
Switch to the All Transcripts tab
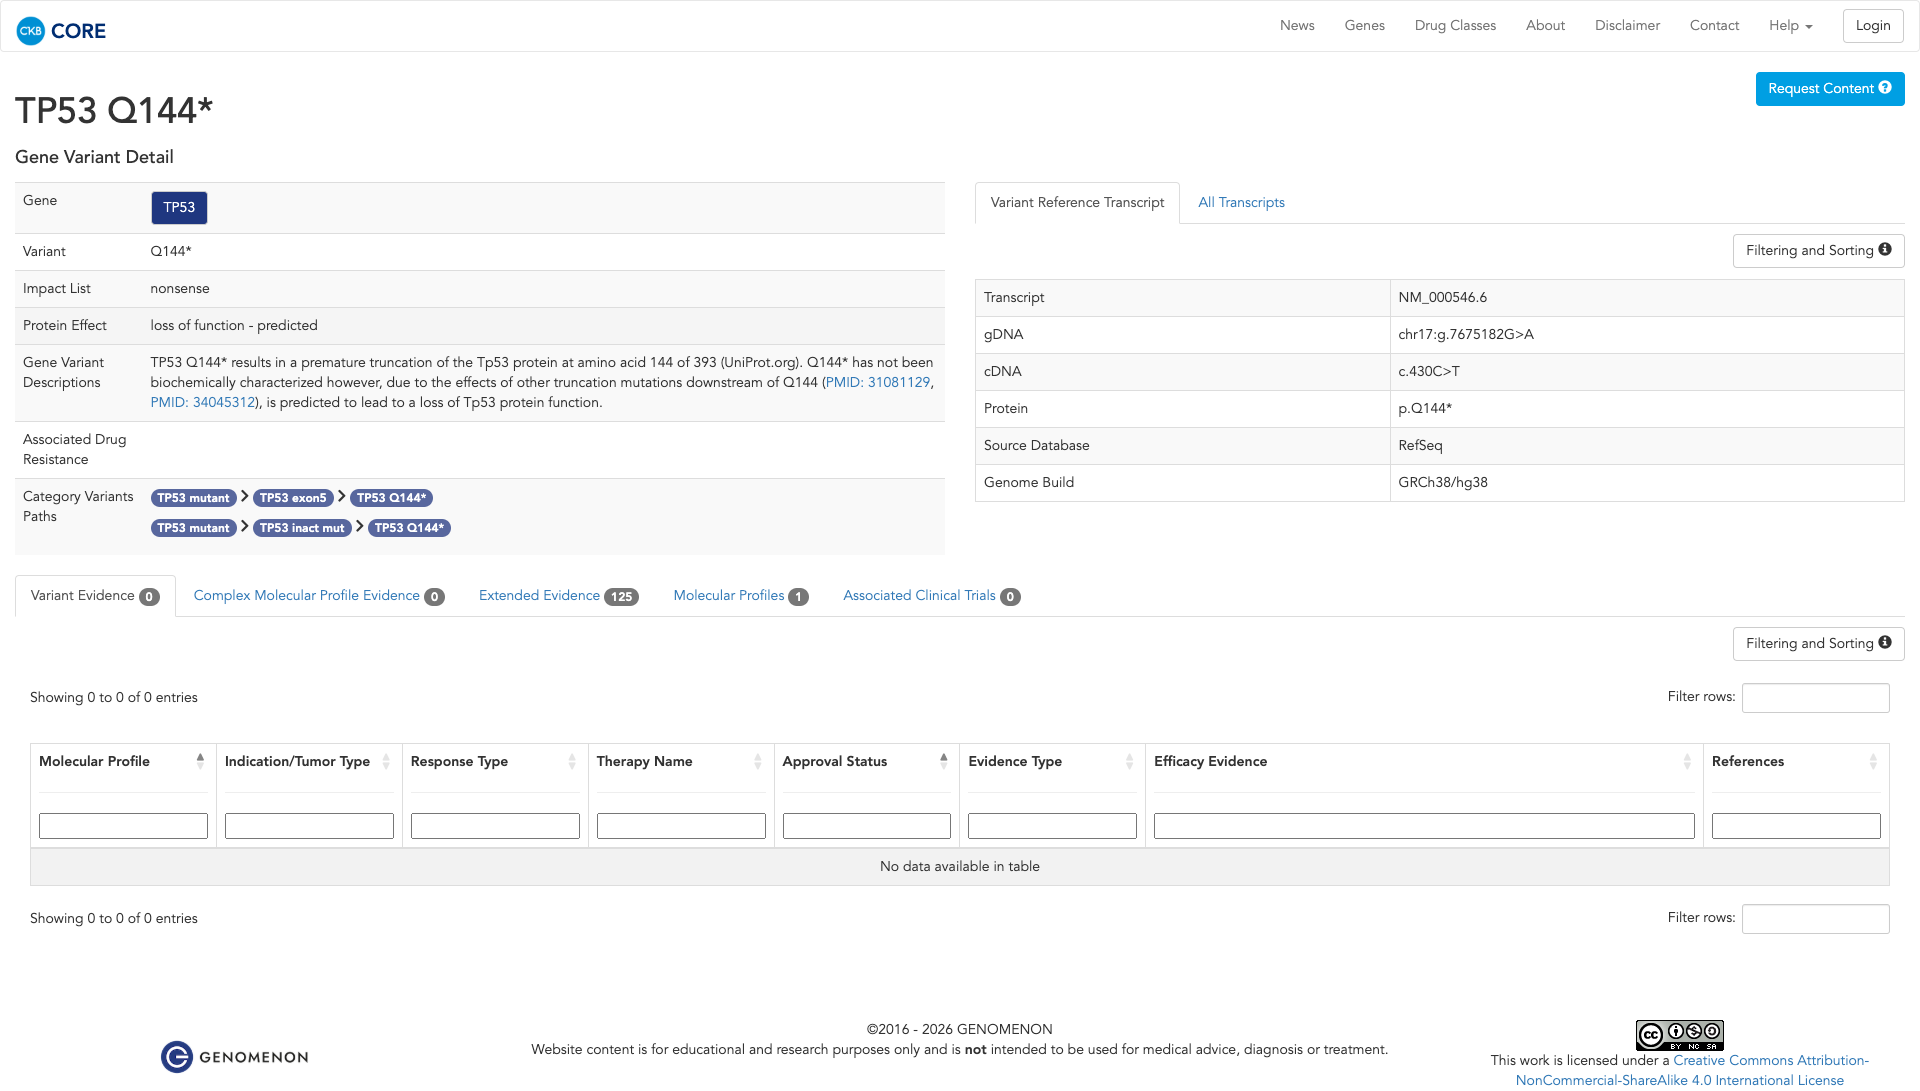coord(1241,203)
